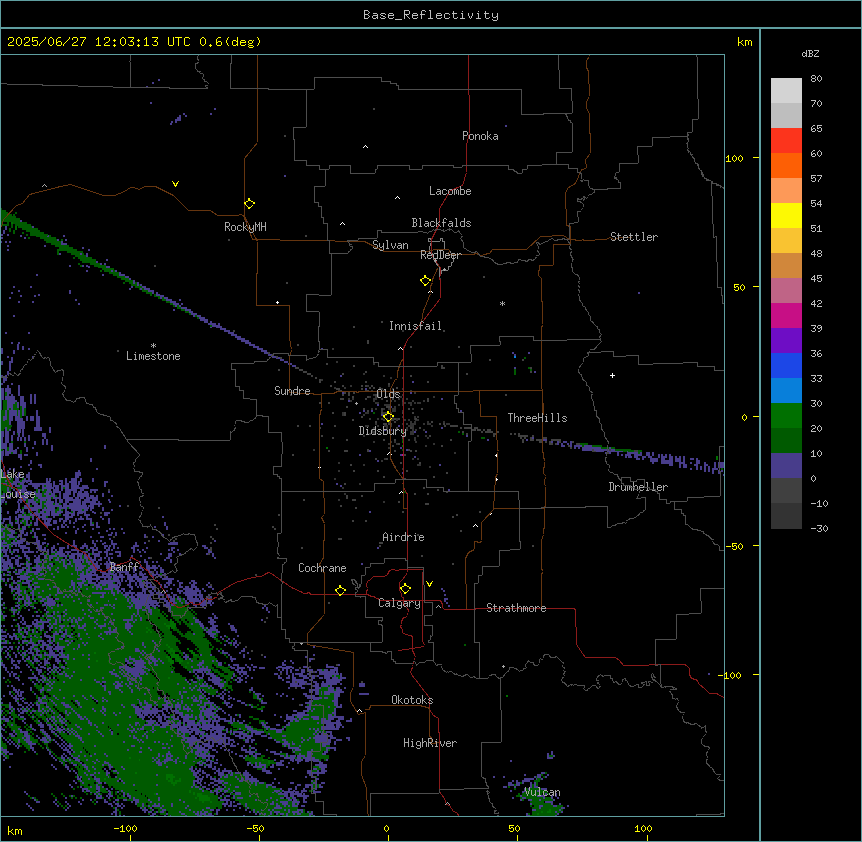Click the ThreeHills label

(x=537, y=418)
